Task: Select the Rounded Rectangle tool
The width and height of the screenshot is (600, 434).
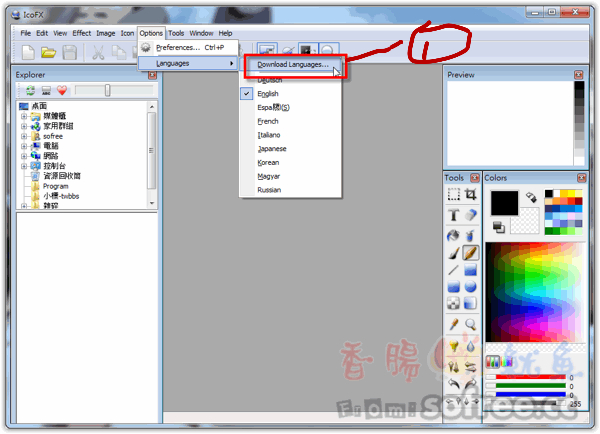Action: click(454, 287)
